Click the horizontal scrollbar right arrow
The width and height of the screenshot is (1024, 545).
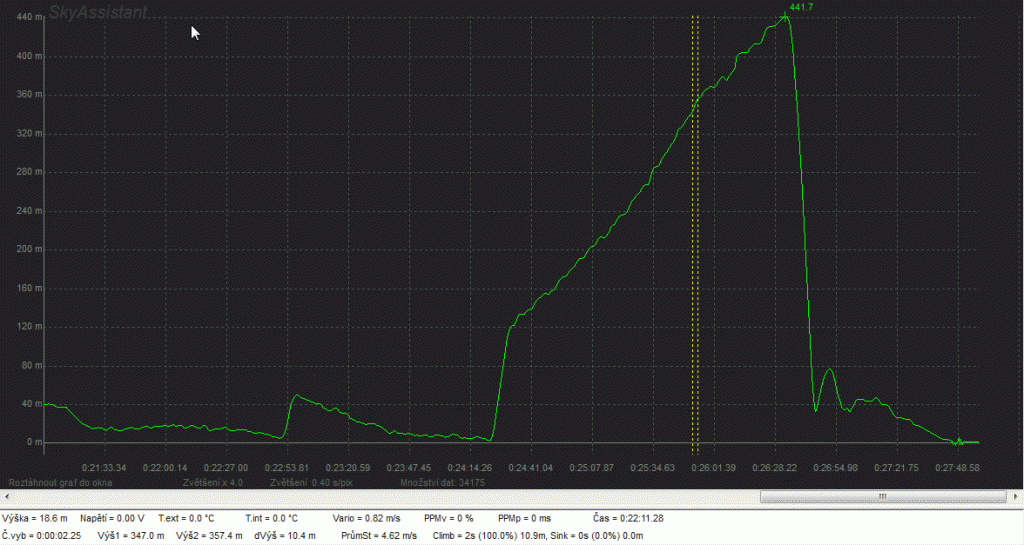point(1016,497)
